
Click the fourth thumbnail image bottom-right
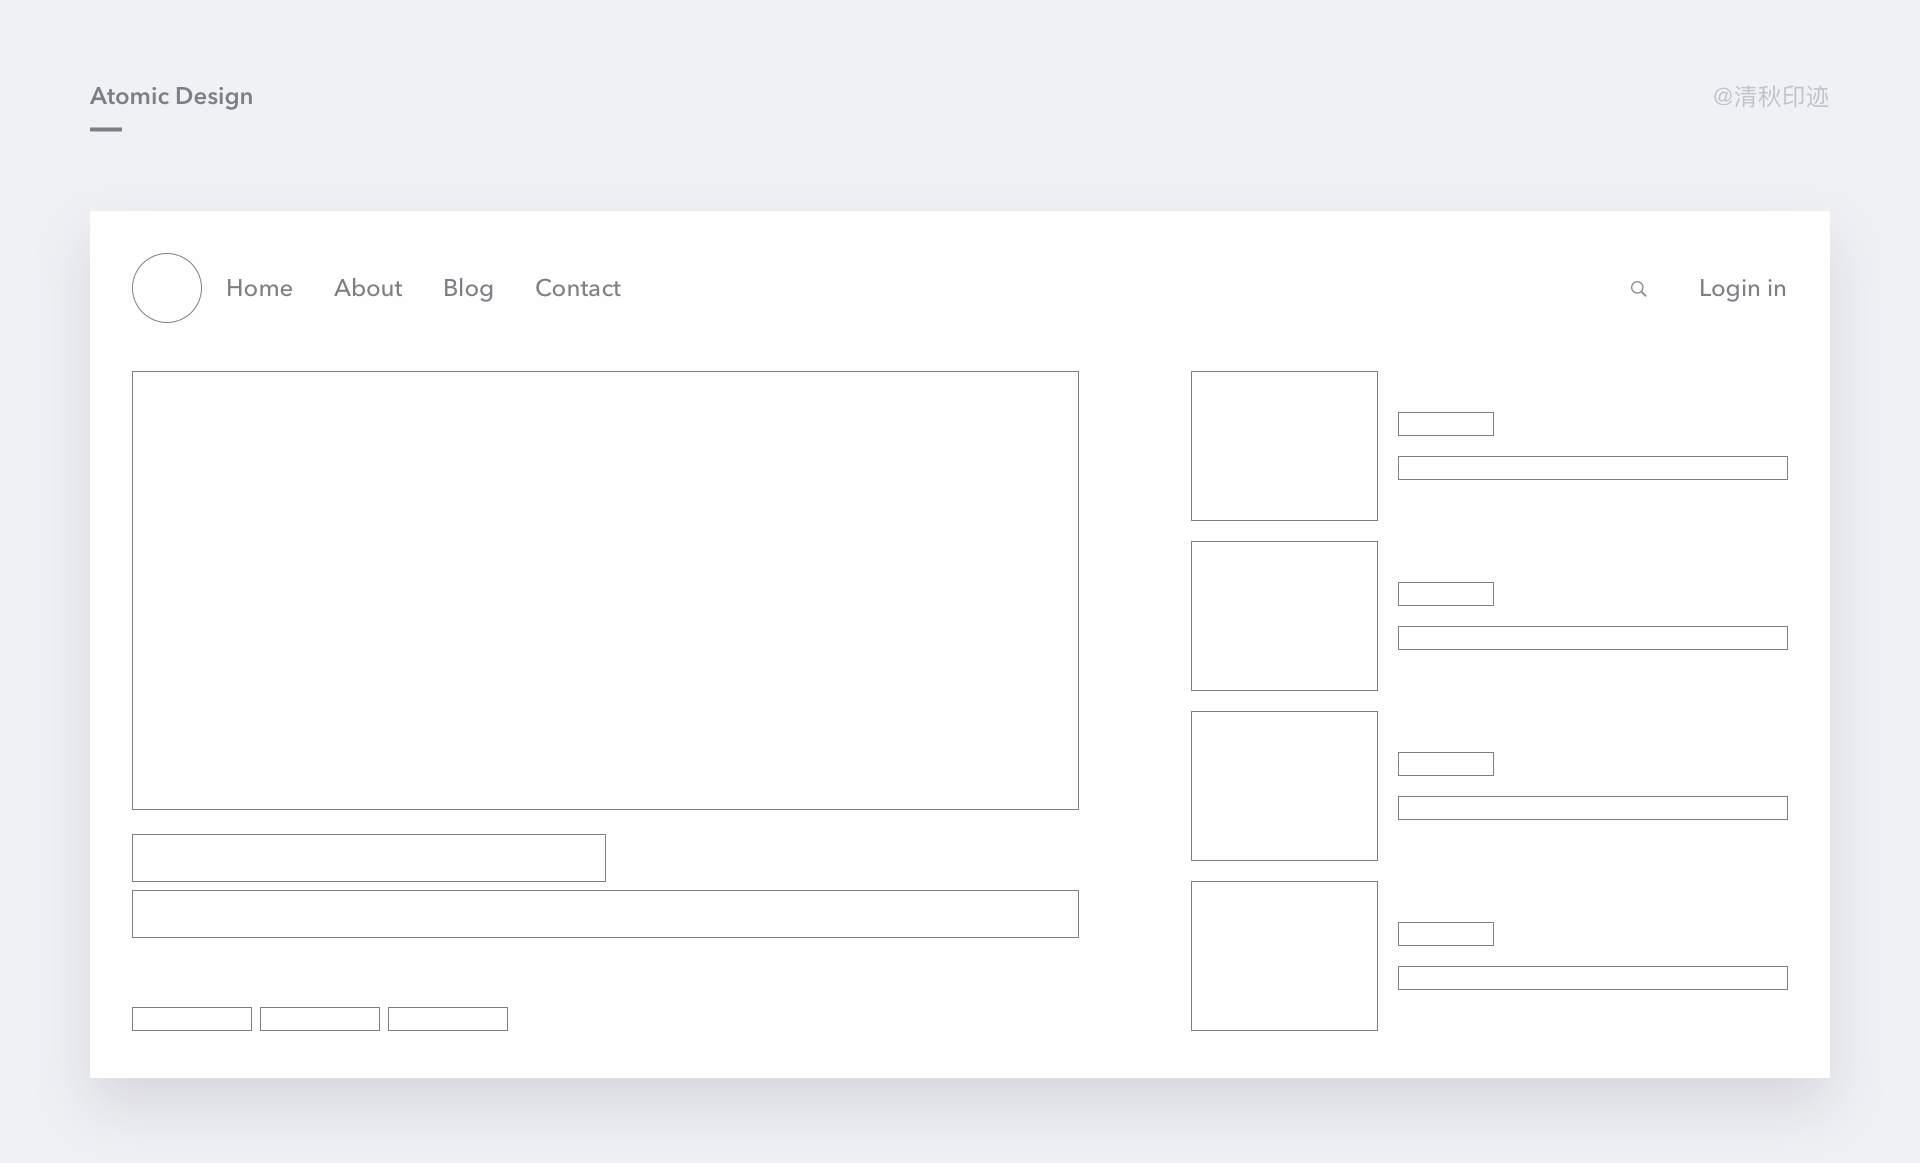1284,955
